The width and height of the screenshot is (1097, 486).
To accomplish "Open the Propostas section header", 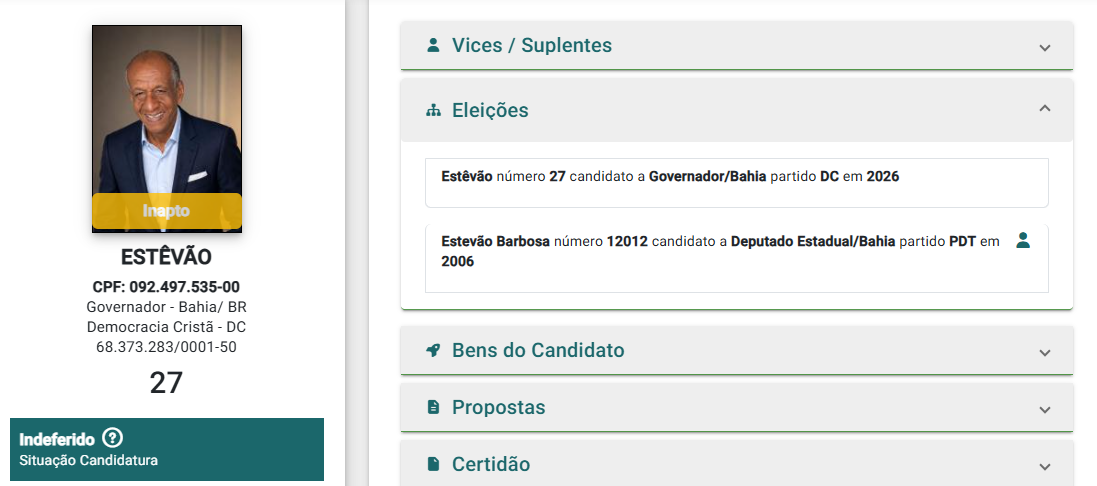I will pos(737,407).
